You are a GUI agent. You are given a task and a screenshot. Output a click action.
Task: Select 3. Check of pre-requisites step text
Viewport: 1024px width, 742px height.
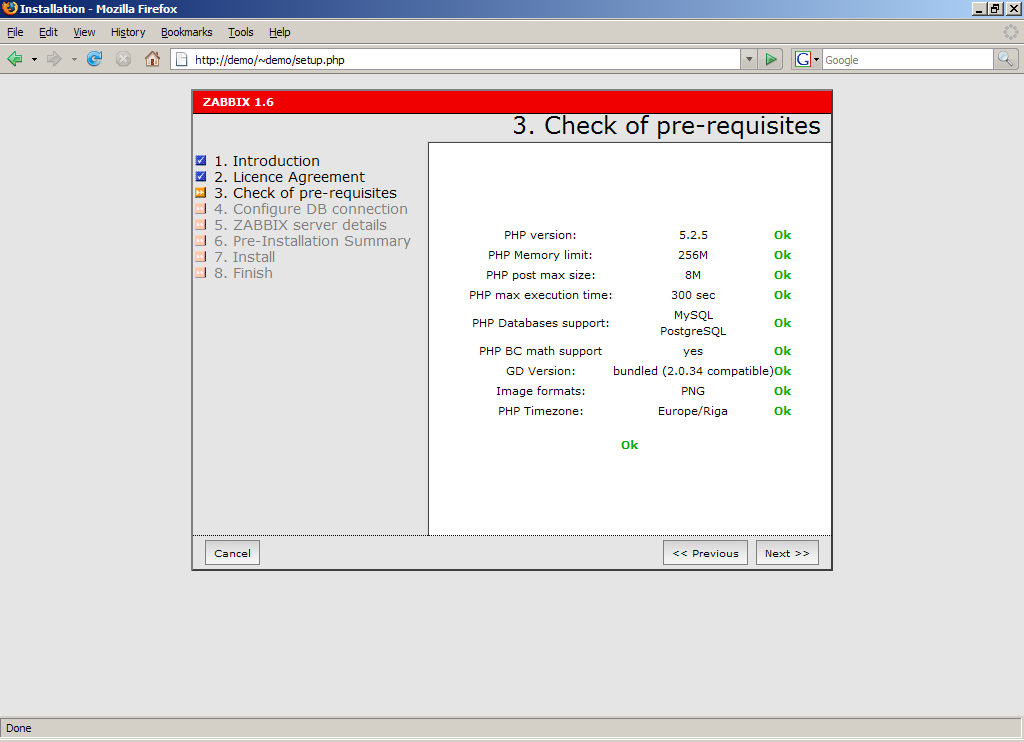tap(306, 193)
